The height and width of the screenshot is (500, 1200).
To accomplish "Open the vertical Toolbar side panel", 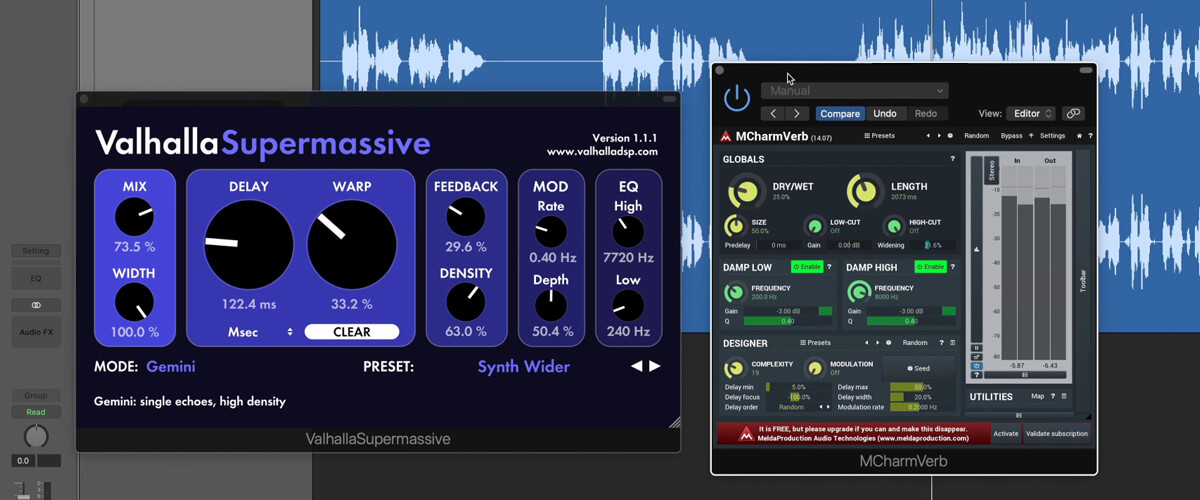I will (x=1082, y=282).
